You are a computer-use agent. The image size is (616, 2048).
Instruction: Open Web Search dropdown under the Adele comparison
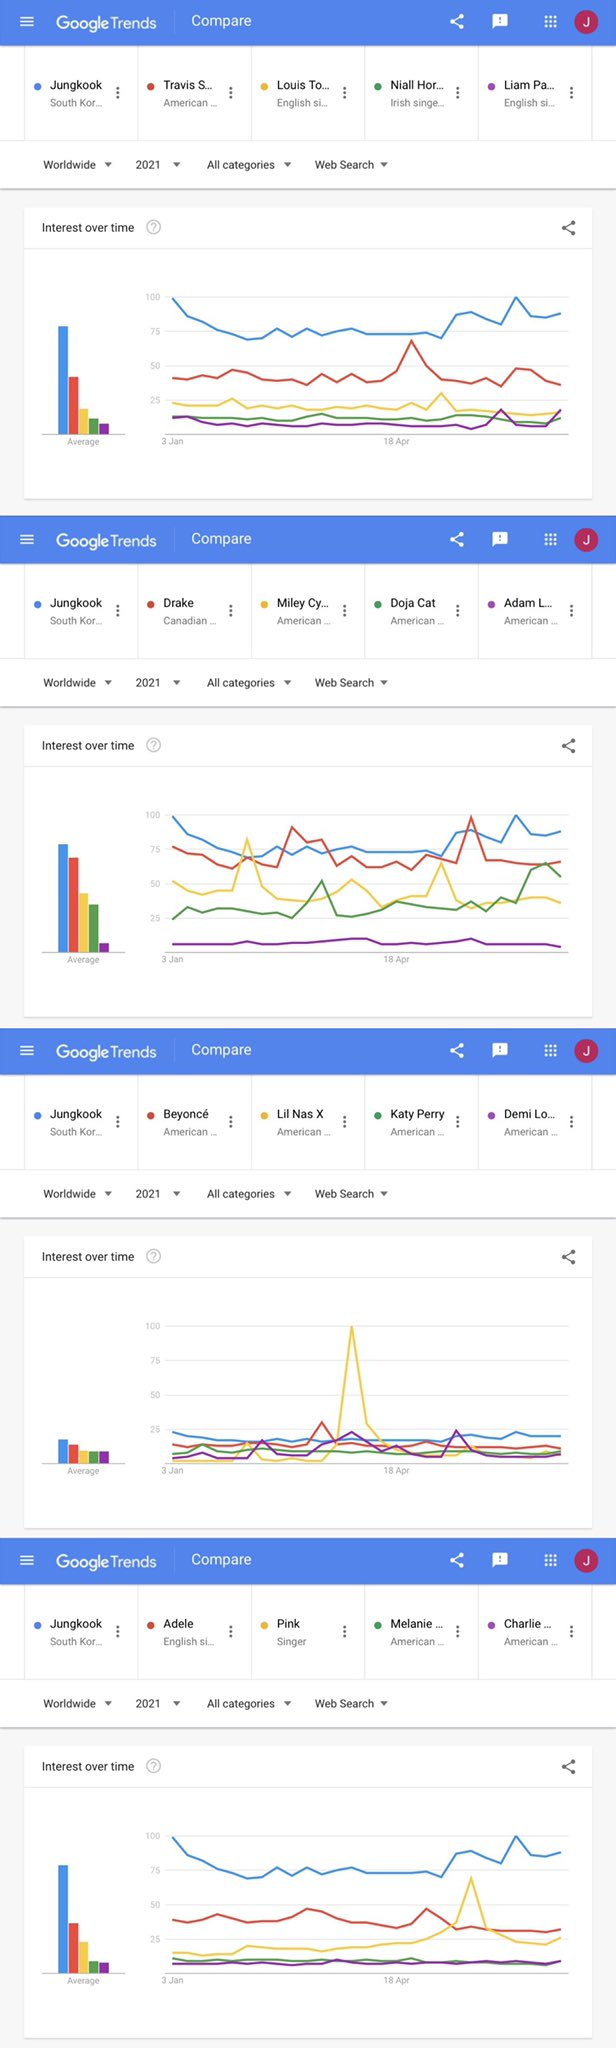[351, 1704]
